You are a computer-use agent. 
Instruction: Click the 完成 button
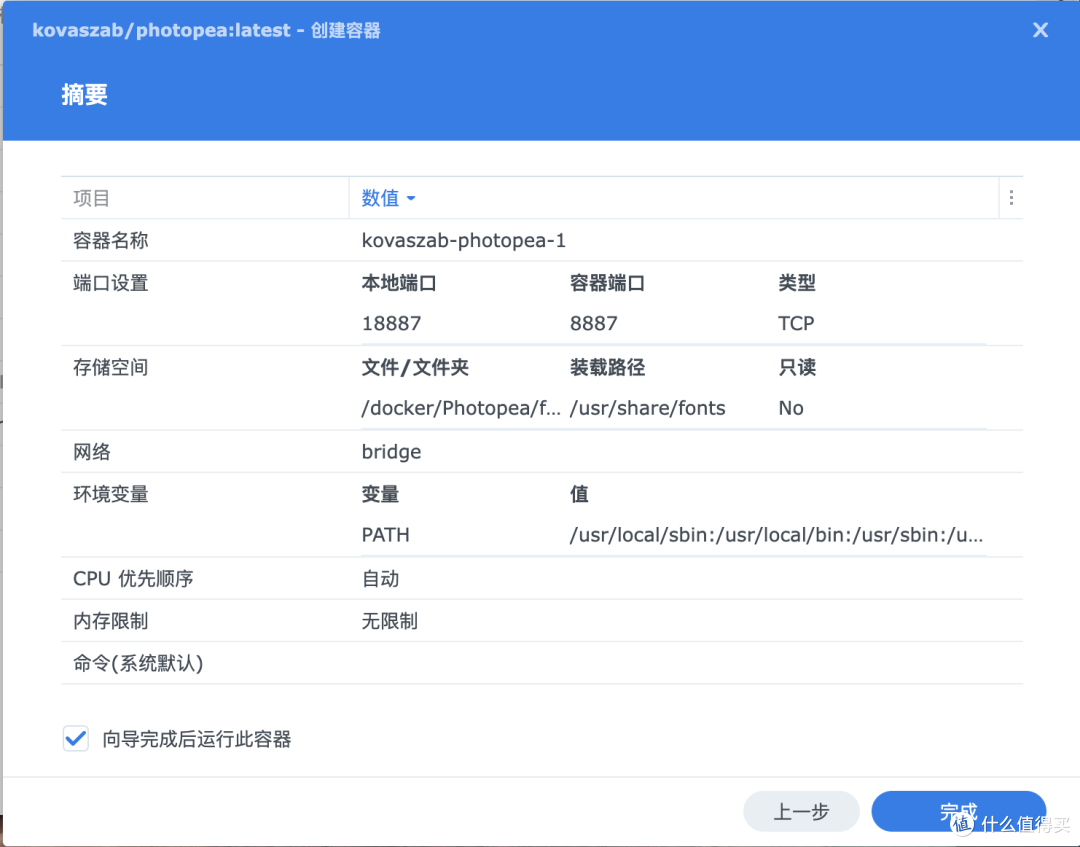(x=958, y=811)
